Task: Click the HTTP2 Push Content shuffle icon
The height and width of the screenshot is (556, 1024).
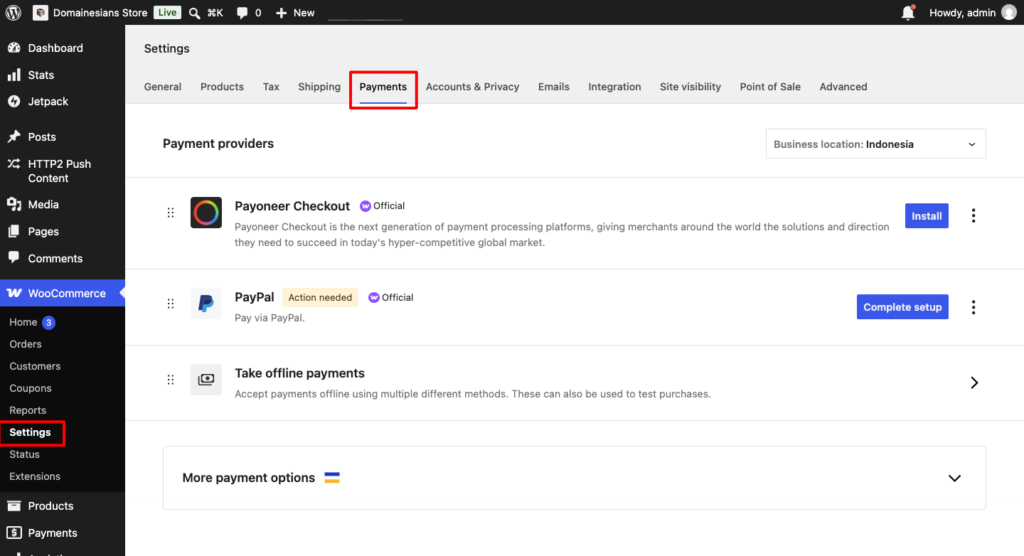Action: coord(14,164)
